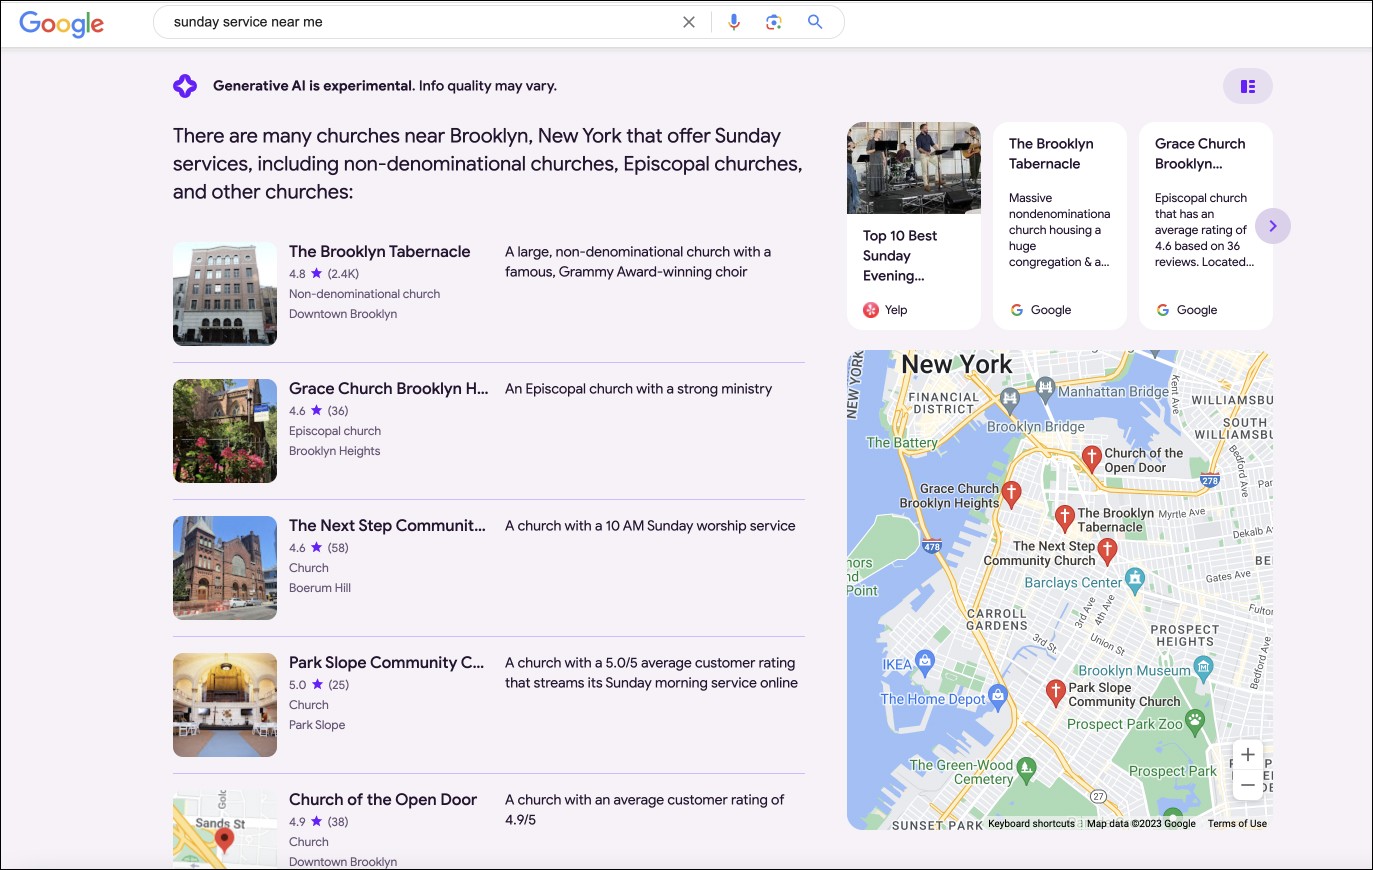The width and height of the screenshot is (1373, 870).
Task: Open the map Terms of Use link
Action: pyautogui.click(x=1237, y=824)
